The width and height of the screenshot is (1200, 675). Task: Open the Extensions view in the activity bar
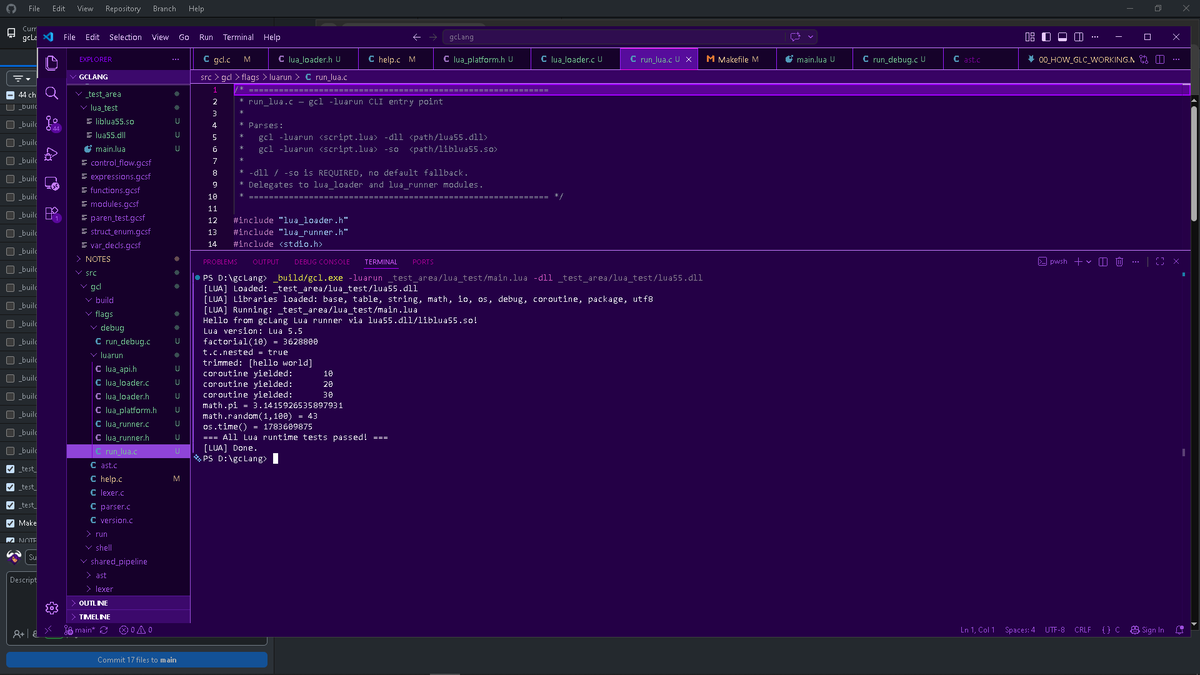tap(52, 214)
